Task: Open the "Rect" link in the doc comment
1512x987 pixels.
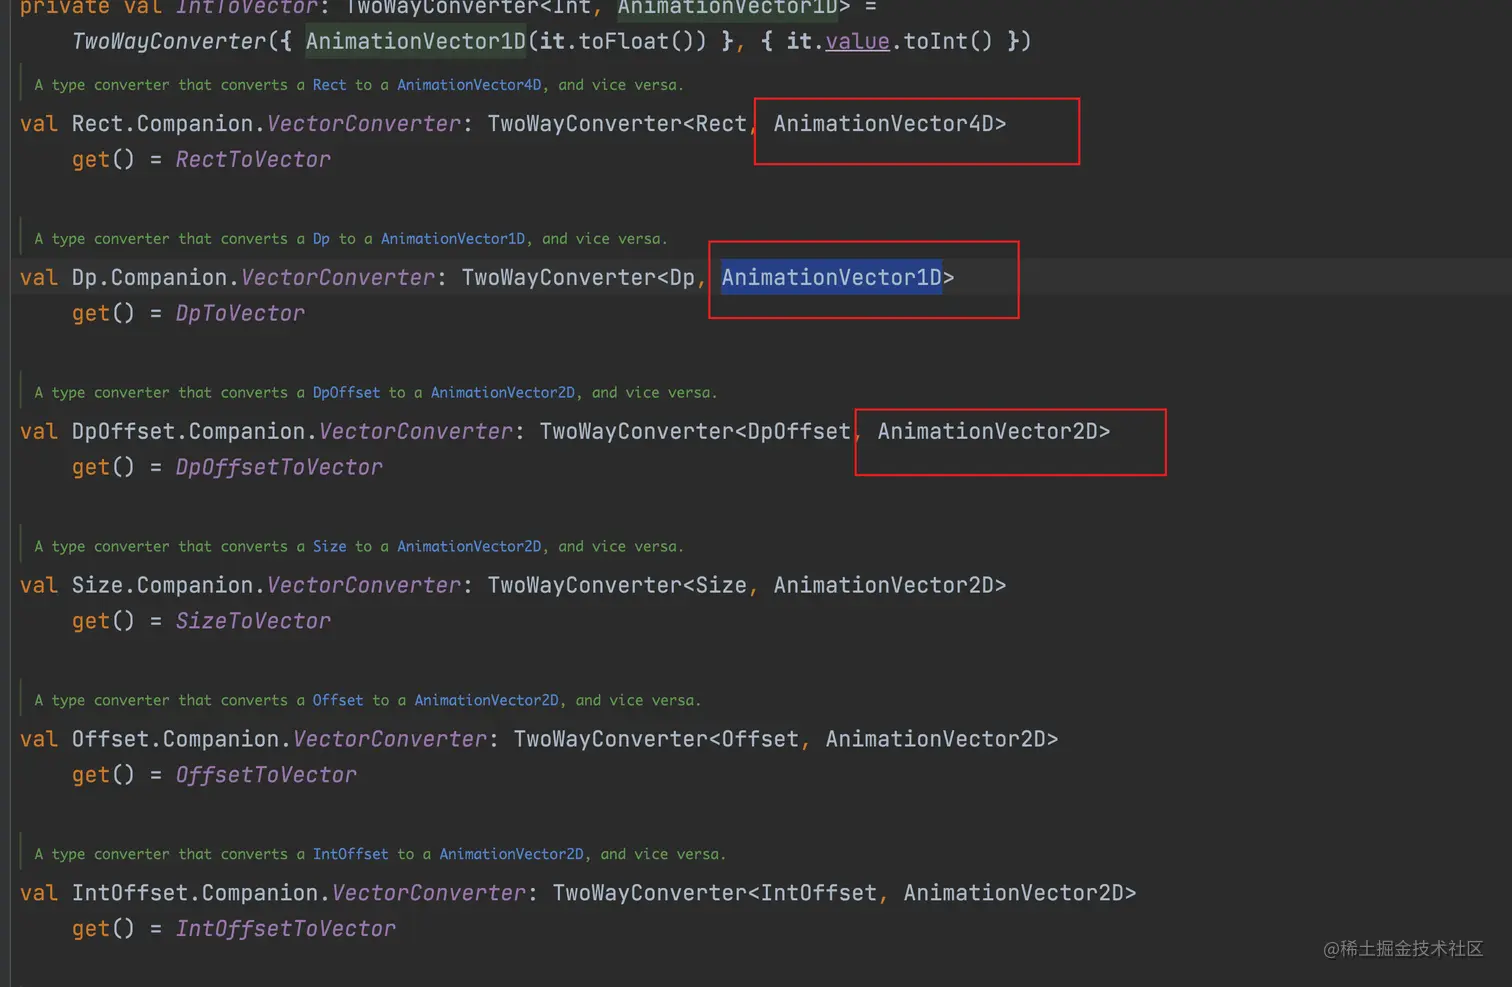Action: [329, 85]
